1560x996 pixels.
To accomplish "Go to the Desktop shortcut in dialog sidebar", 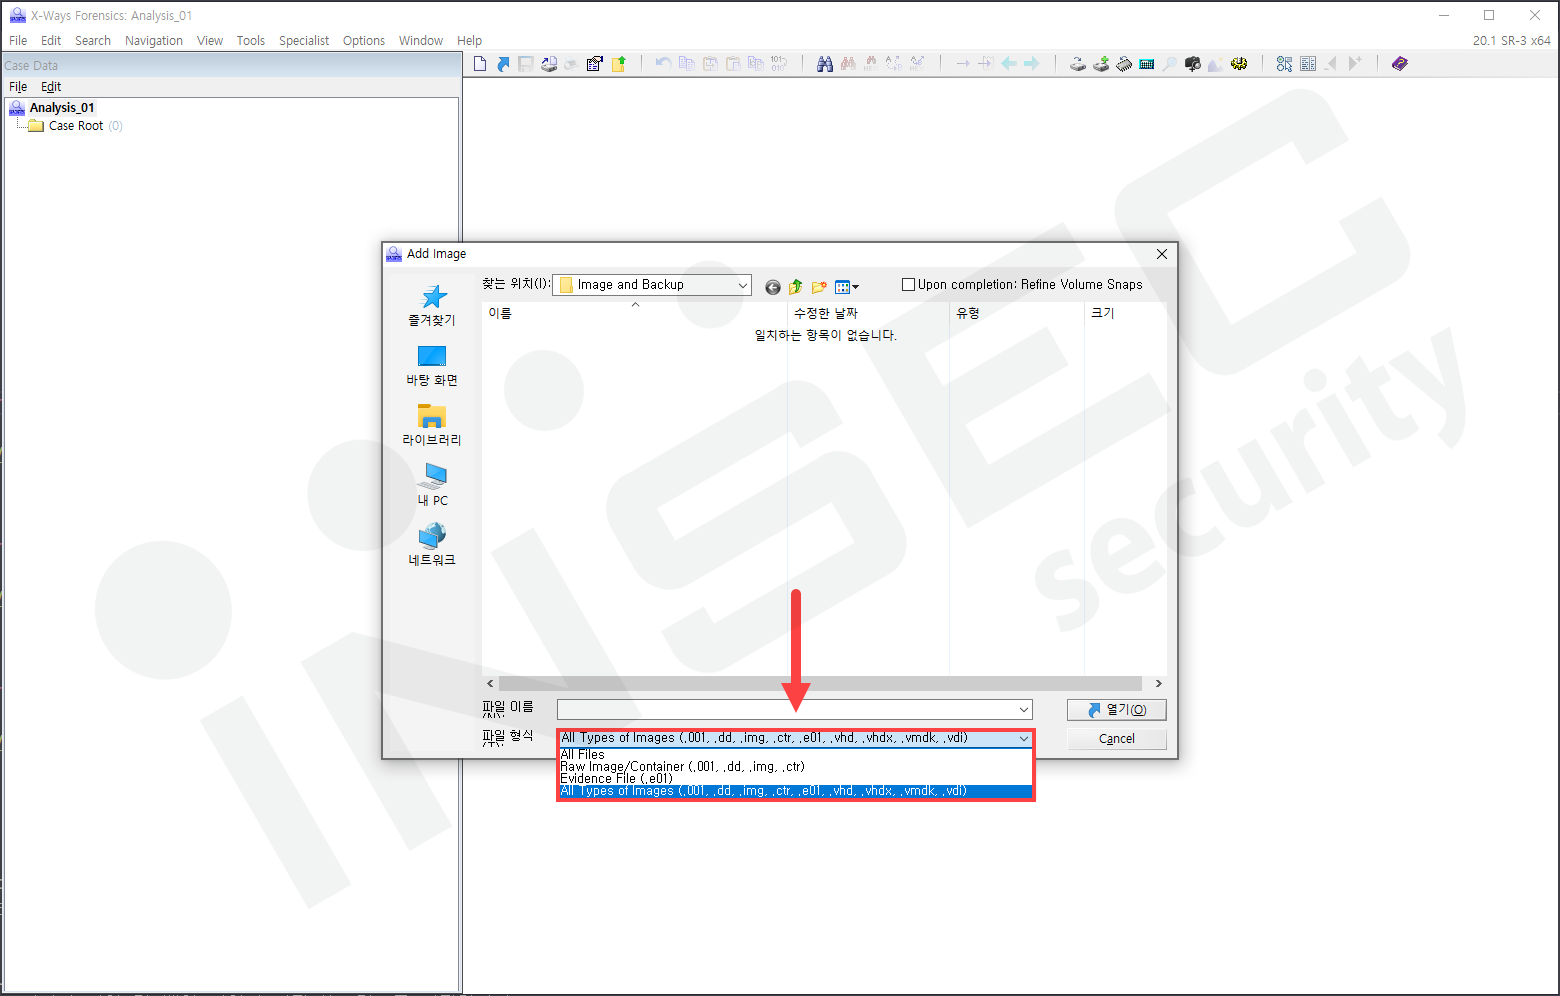I will [x=432, y=366].
